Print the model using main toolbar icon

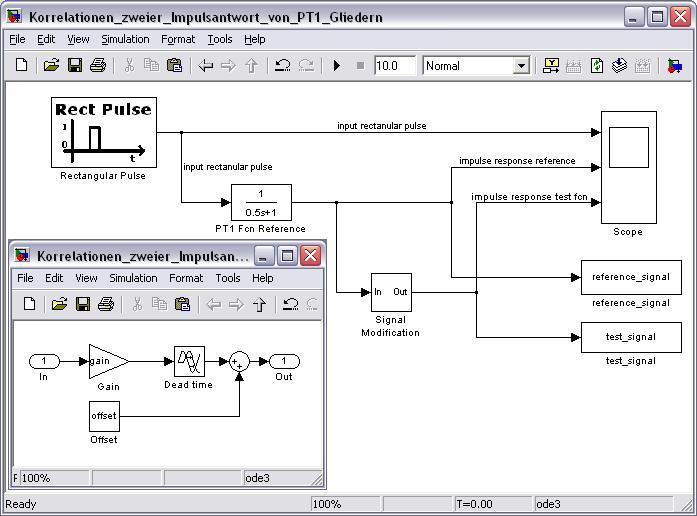[98, 66]
